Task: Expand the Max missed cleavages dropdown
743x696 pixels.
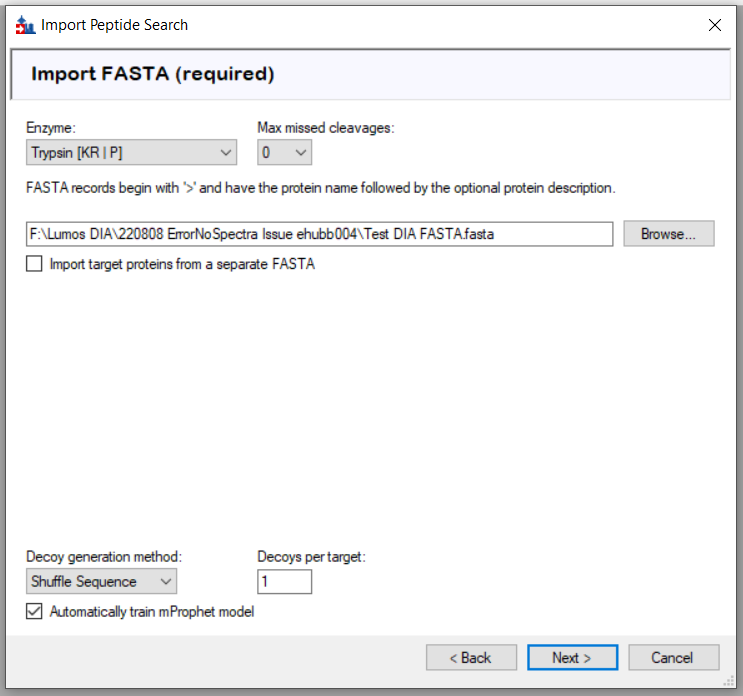Action: tap(285, 153)
